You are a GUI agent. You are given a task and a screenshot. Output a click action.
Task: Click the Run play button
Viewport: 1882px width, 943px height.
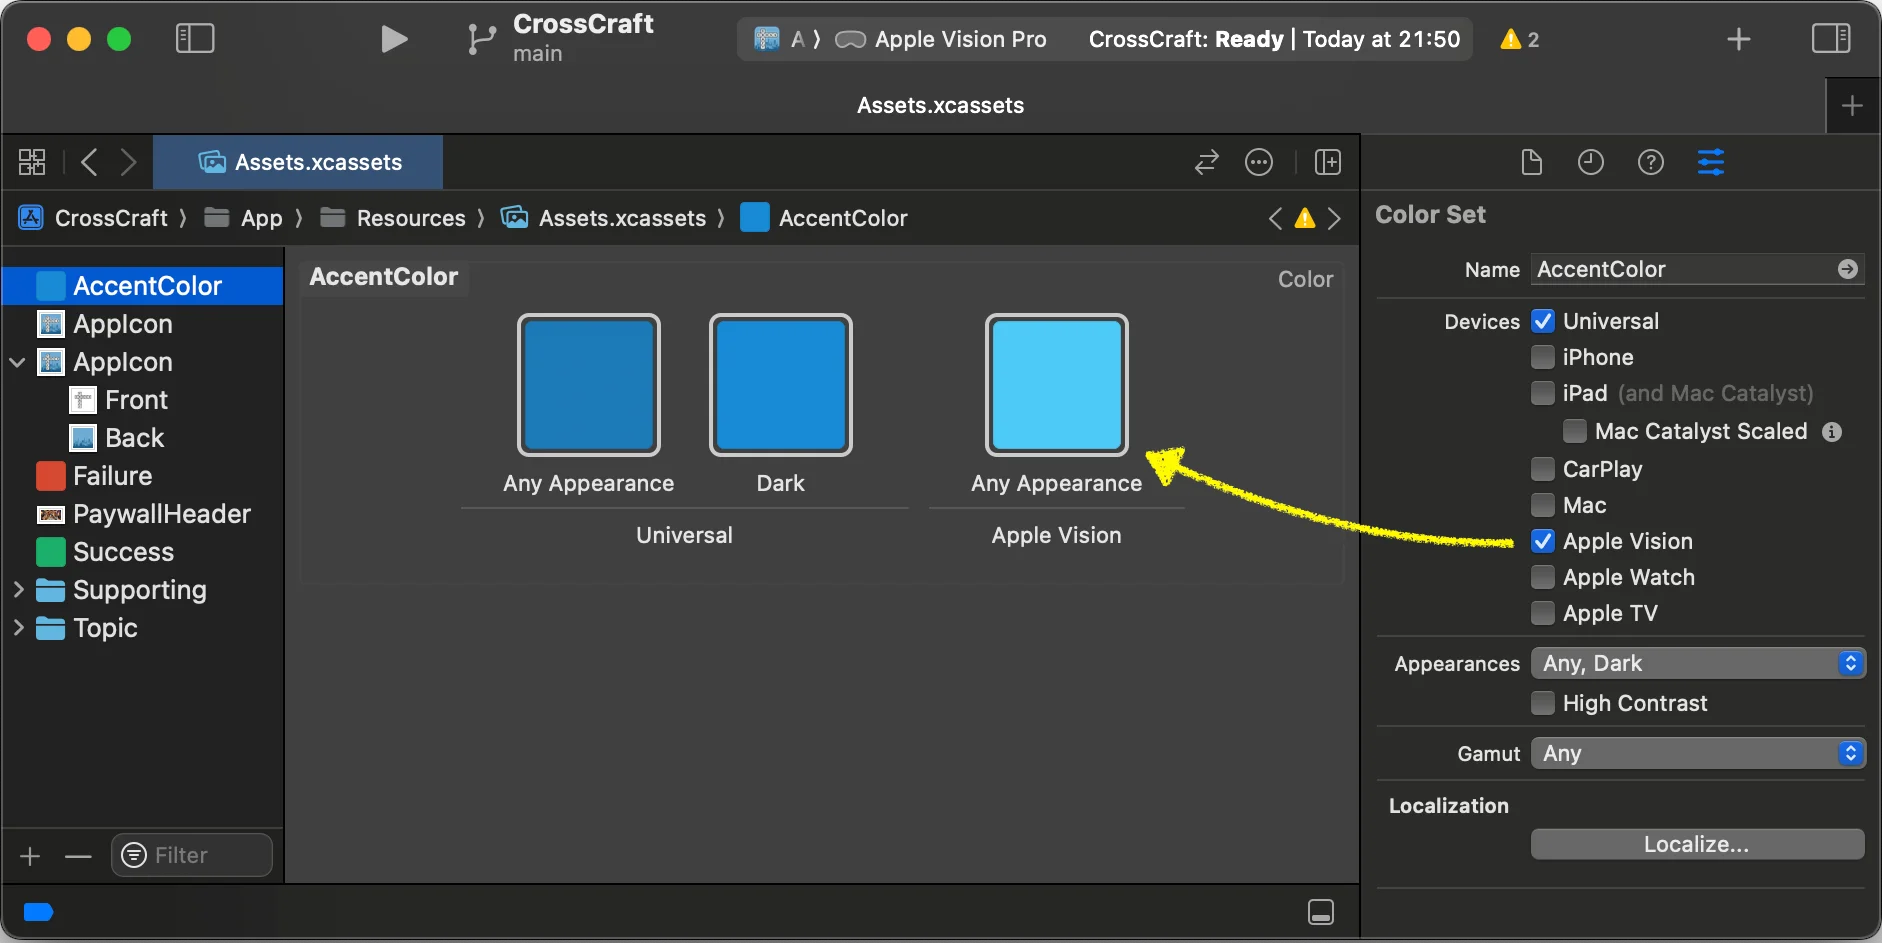coord(394,39)
